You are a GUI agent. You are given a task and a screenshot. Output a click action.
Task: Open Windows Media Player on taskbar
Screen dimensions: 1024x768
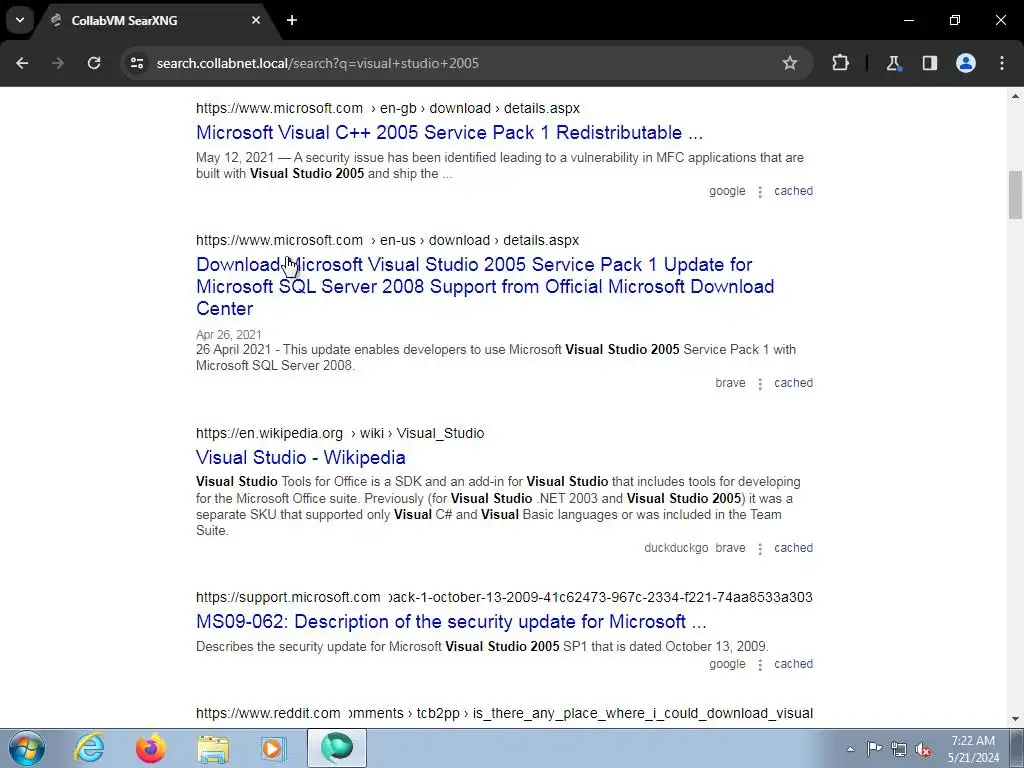click(273, 748)
